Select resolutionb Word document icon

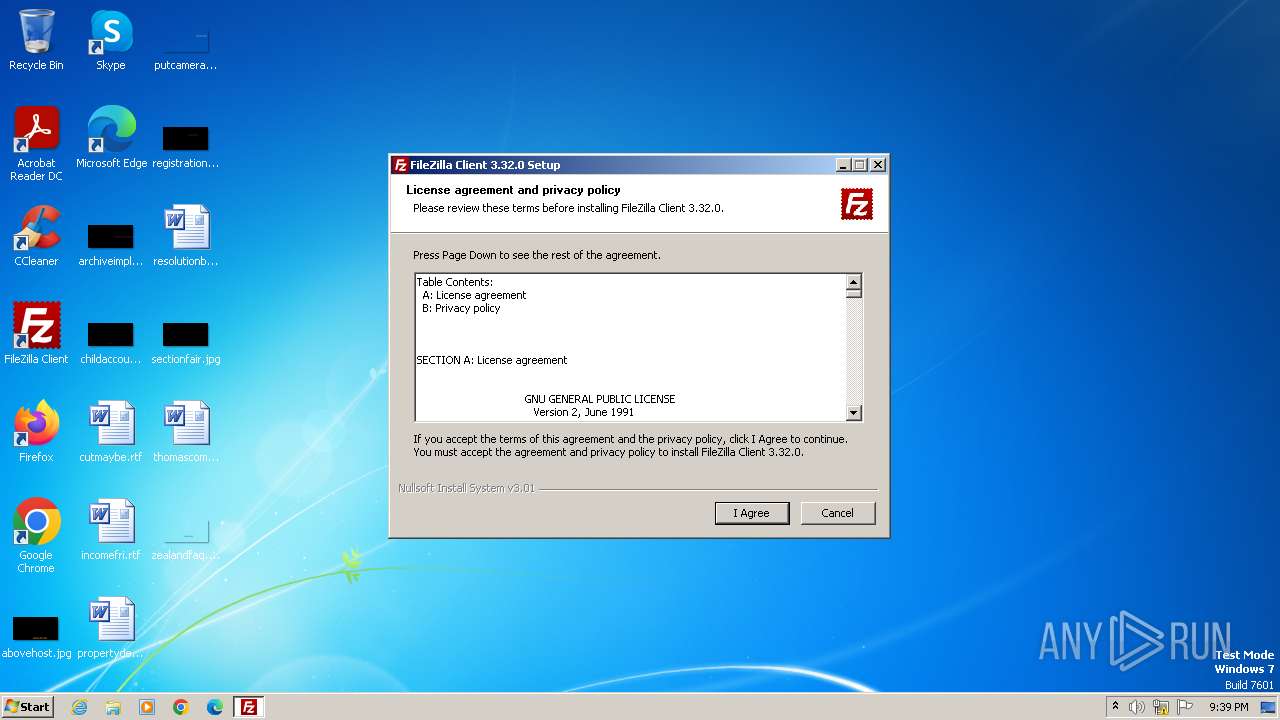pos(186,236)
